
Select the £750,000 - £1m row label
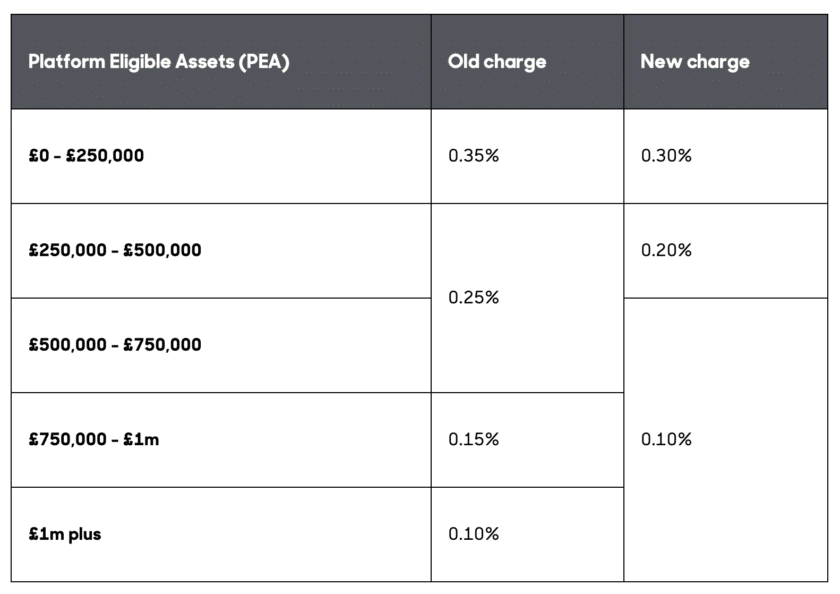pos(94,440)
